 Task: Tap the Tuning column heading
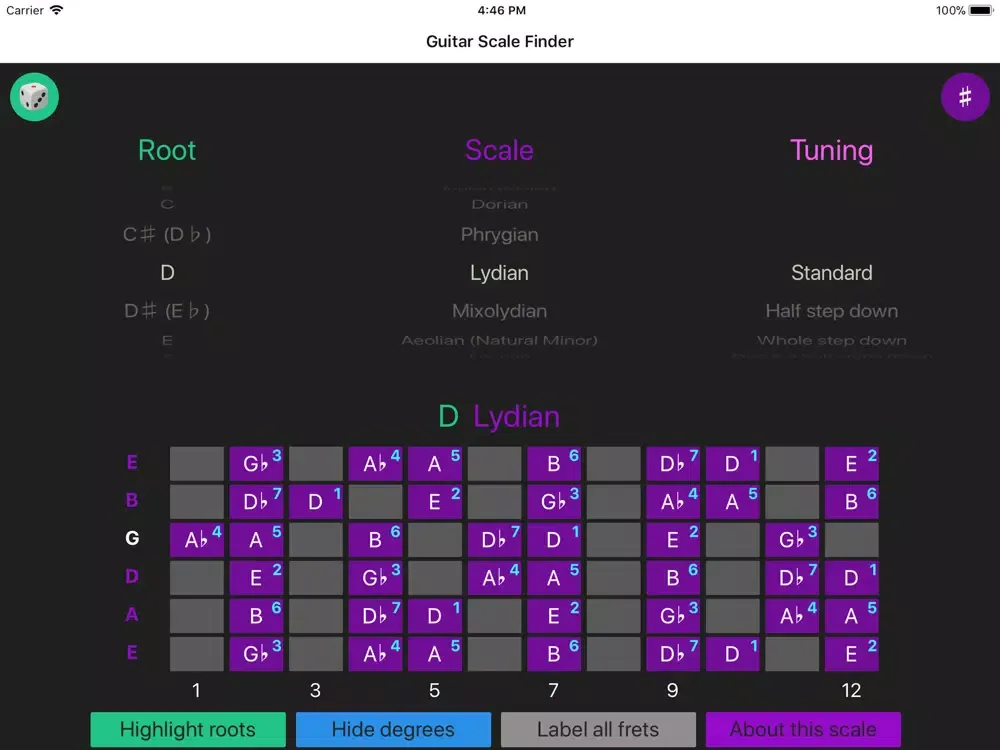pos(832,151)
